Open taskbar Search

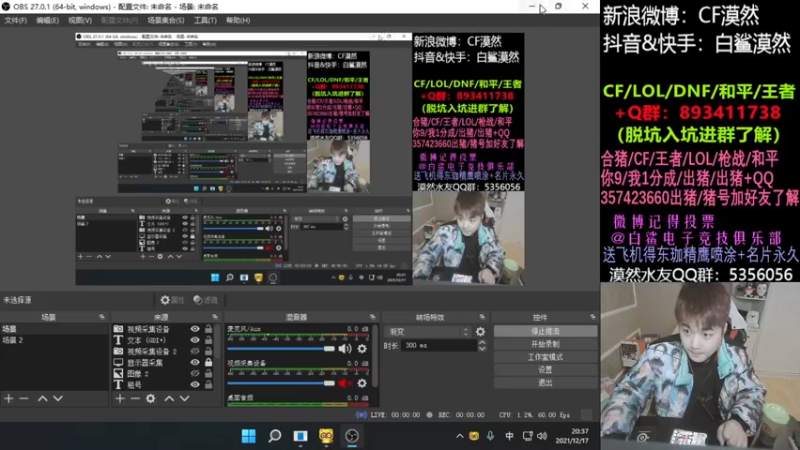click(274, 436)
